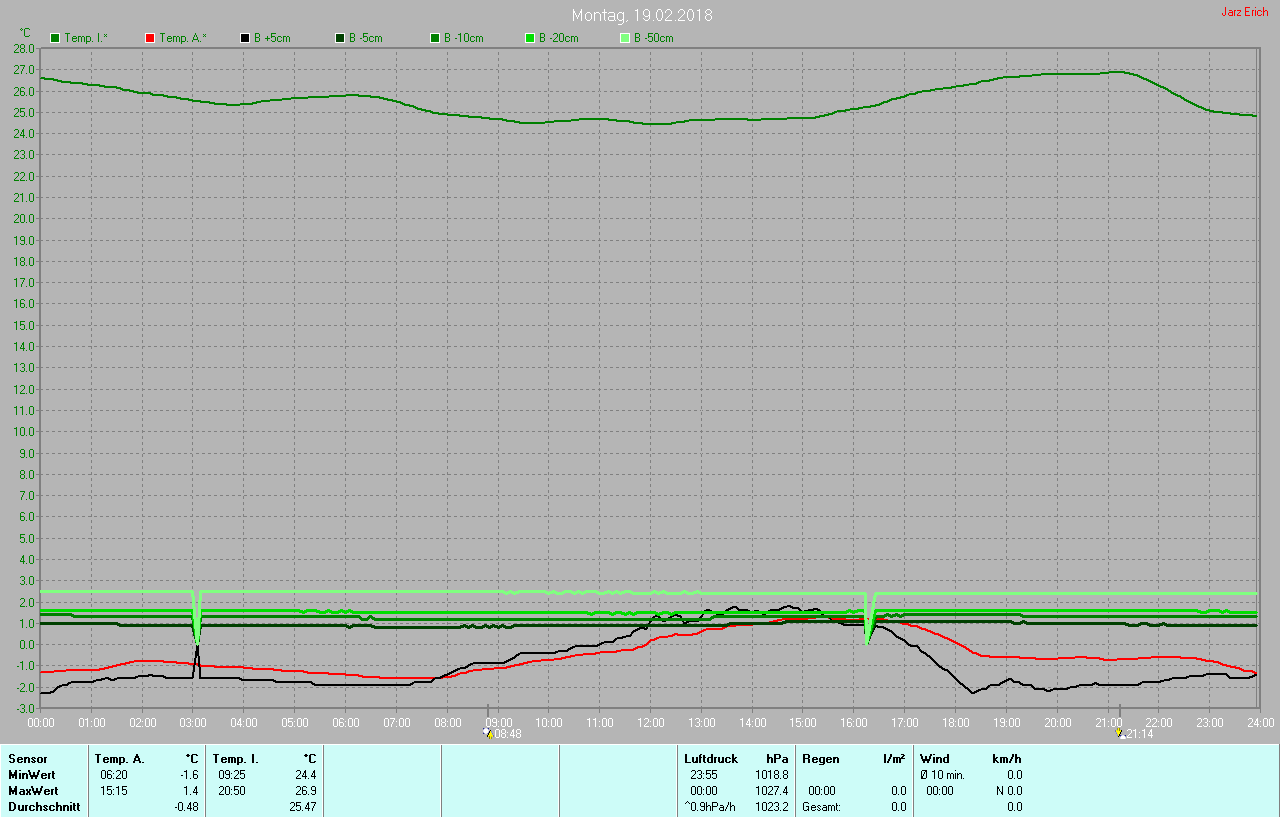The width and height of the screenshot is (1280, 817).
Task: Click the "Wind" column header
Action: pyautogui.click(x=935, y=759)
